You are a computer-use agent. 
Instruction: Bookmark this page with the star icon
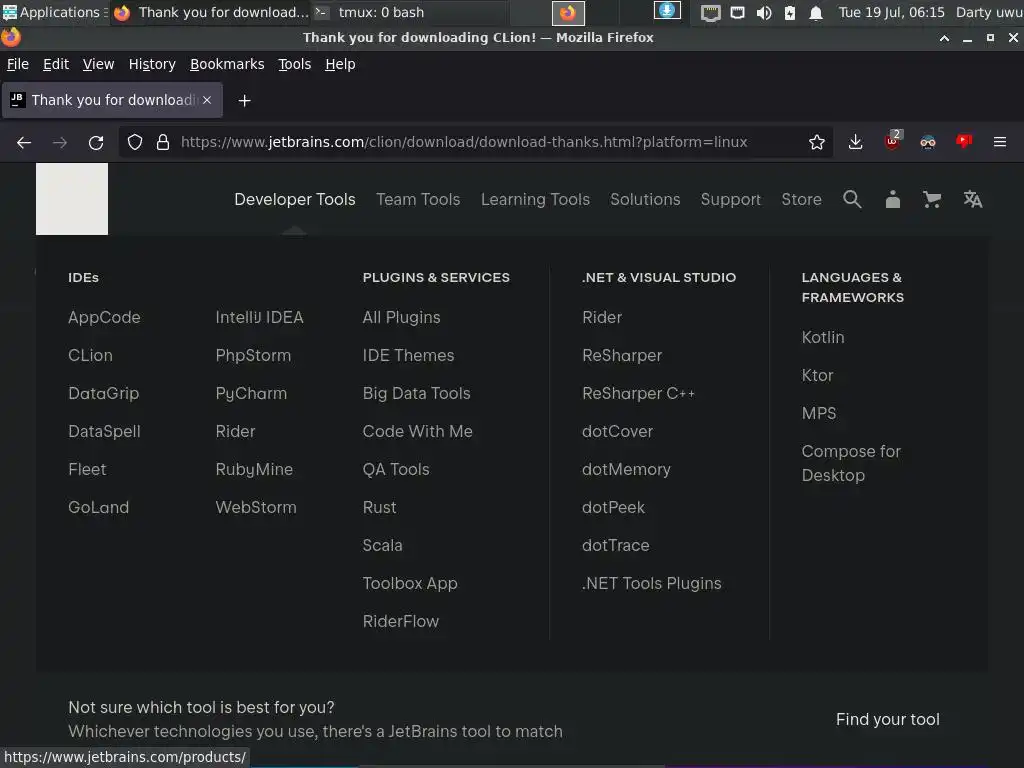coord(816,142)
